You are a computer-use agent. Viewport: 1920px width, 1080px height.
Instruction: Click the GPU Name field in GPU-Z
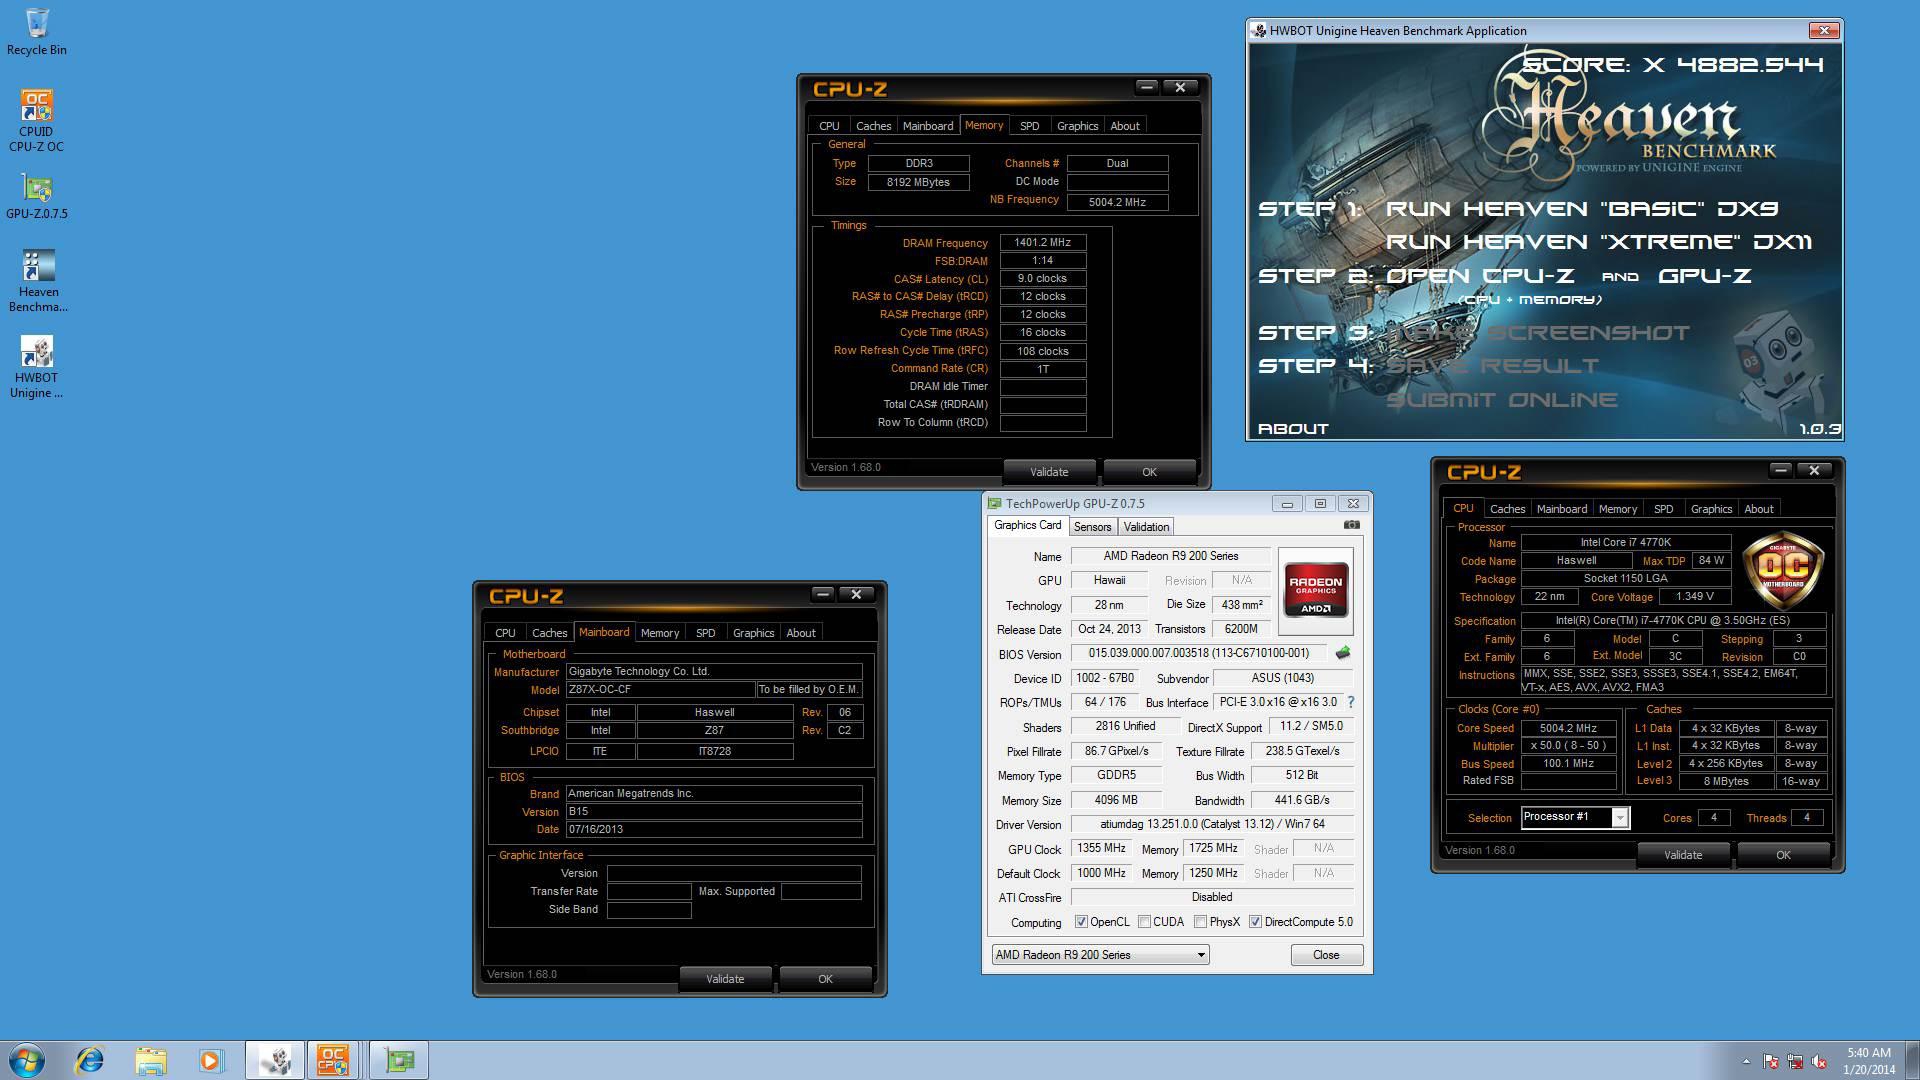point(1170,556)
